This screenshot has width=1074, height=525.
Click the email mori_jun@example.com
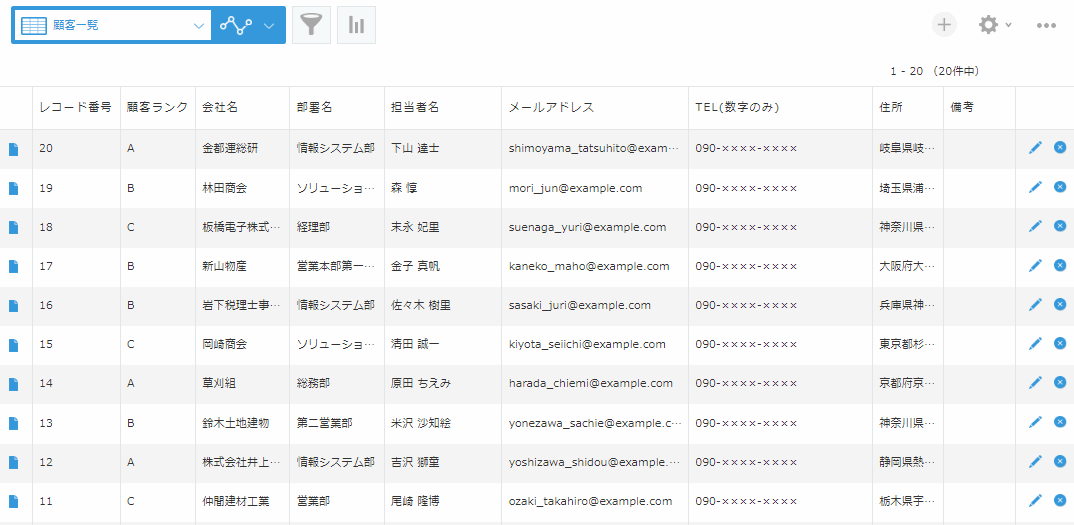point(575,188)
